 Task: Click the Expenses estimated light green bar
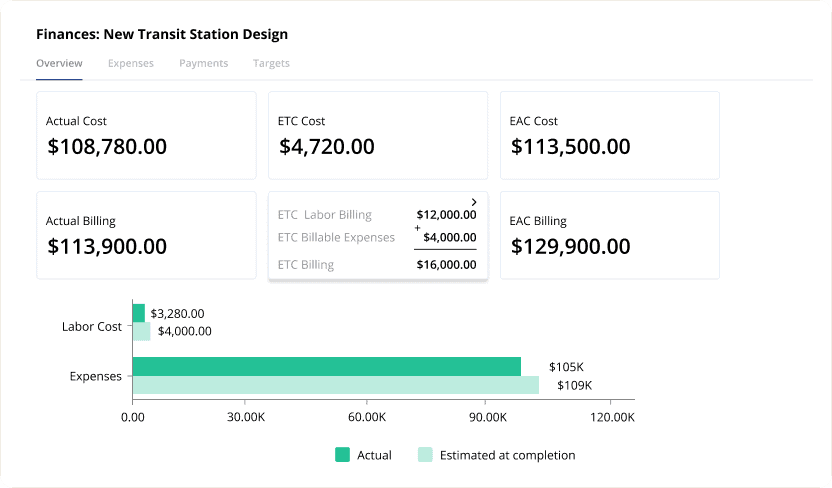pos(335,385)
